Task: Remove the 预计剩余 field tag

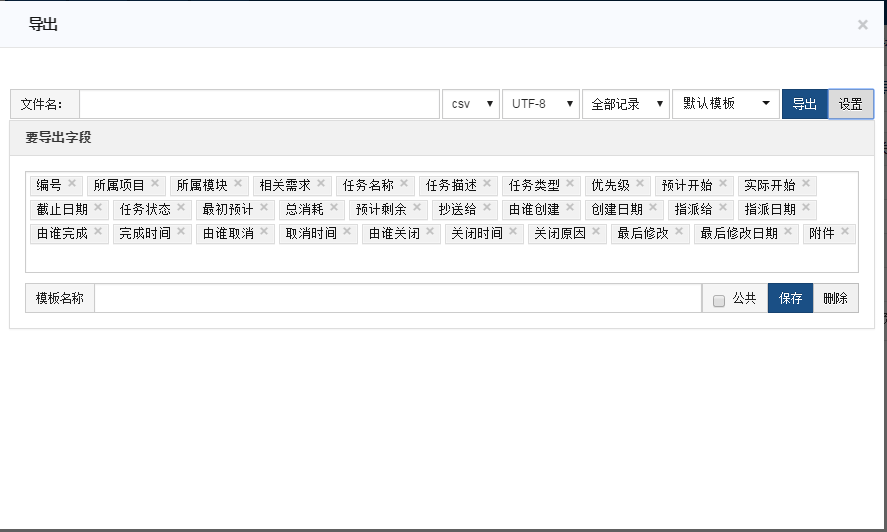Action: 417,207
